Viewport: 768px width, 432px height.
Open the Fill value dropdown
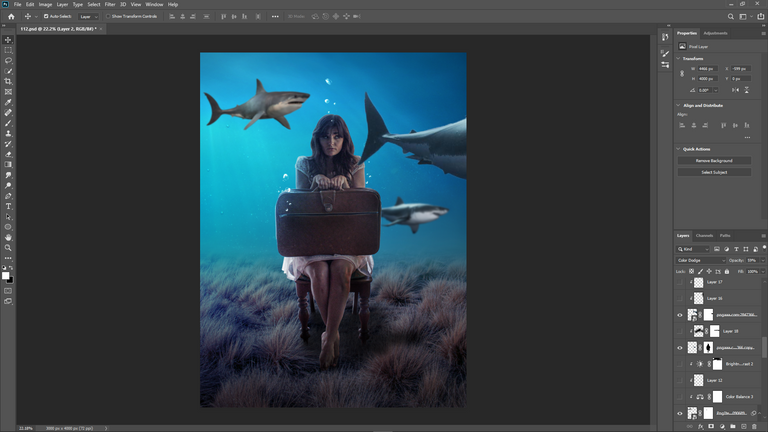(x=763, y=271)
